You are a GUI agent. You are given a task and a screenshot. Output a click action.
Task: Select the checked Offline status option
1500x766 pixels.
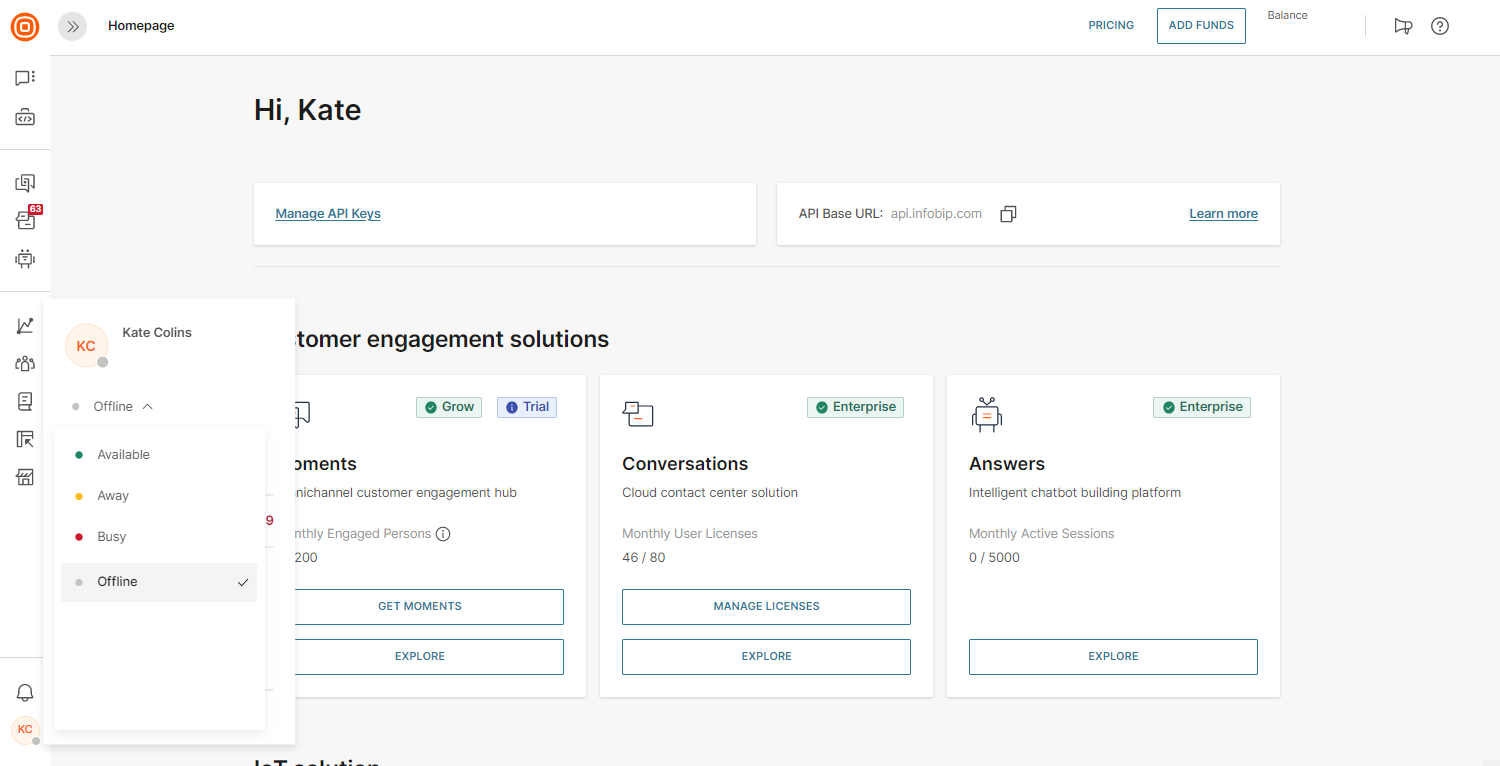[158, 582]
